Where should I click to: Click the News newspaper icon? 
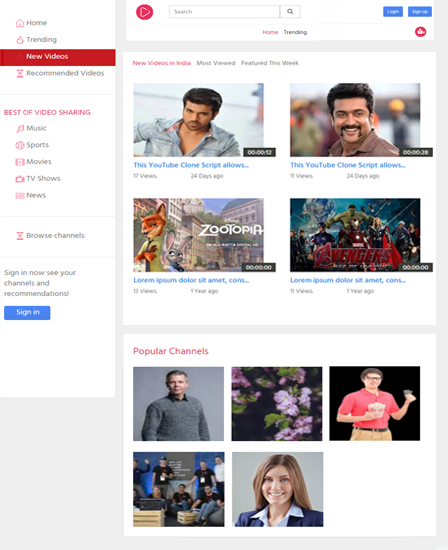pyautogui.click(x=20, y=196)
